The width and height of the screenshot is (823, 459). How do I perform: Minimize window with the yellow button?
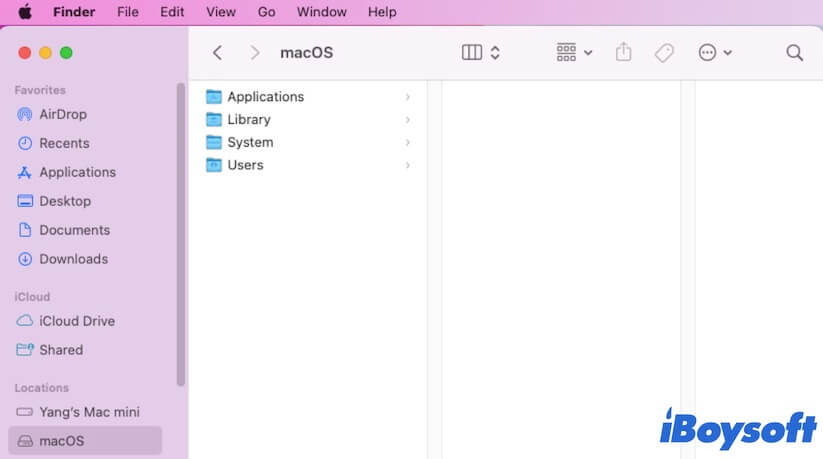(x=45, y=53)
